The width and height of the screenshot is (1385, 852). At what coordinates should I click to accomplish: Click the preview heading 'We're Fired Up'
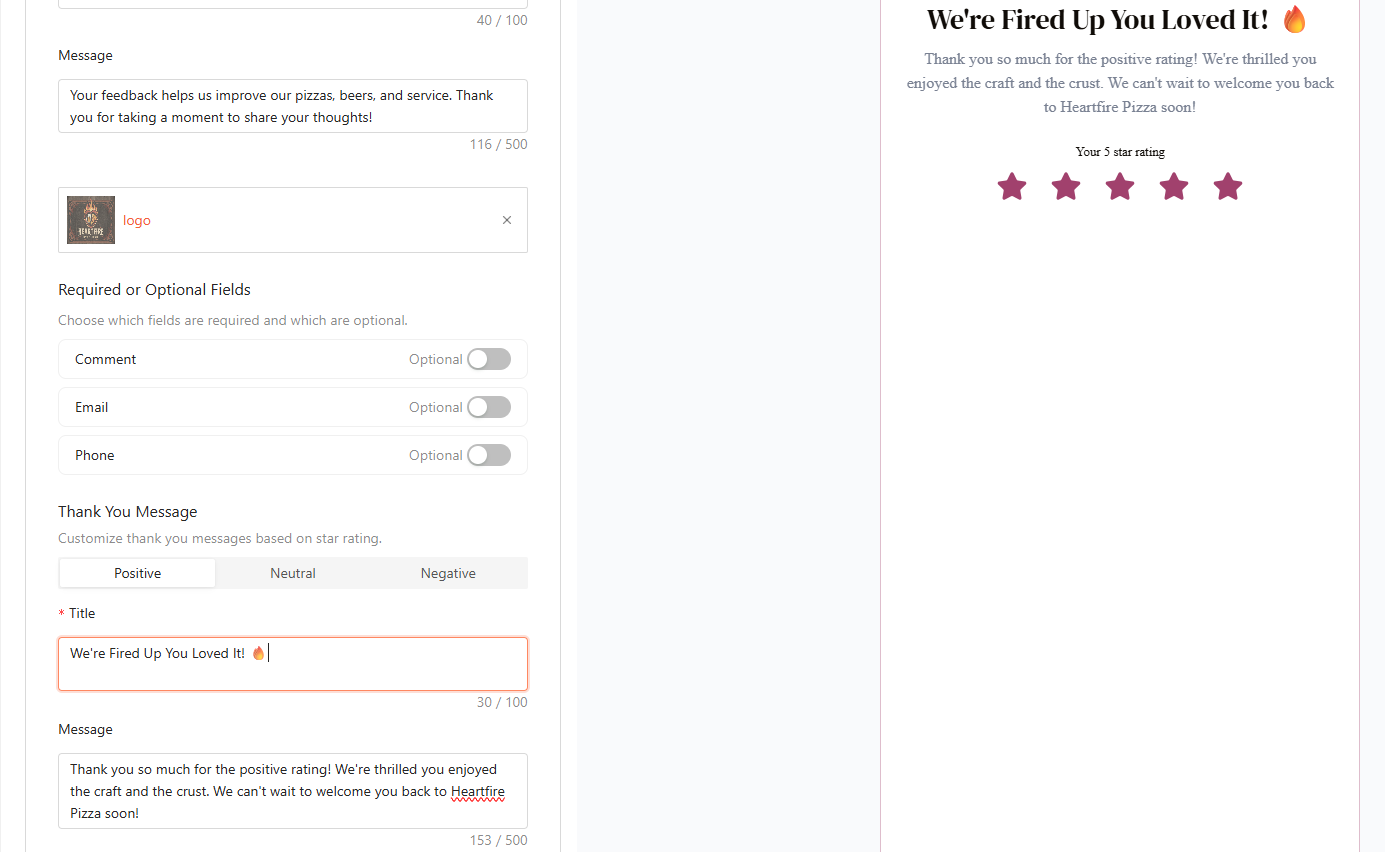point(1097,20)
